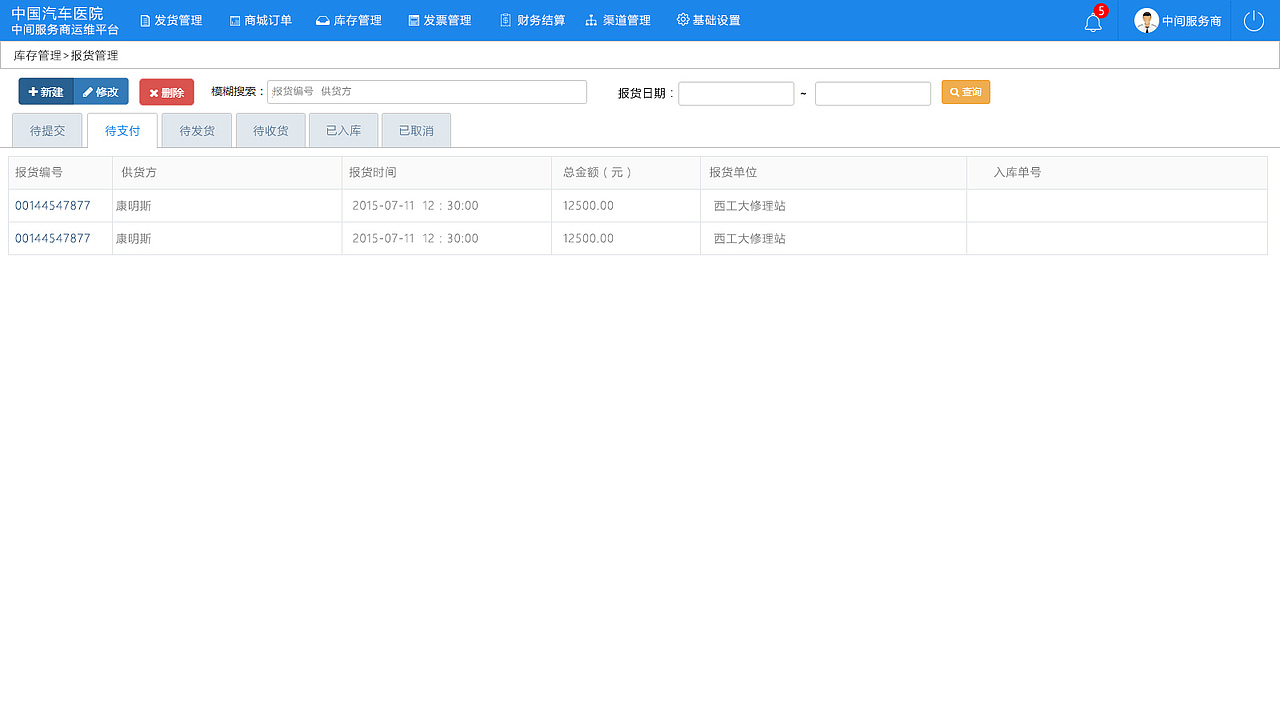
Task: Click 康明斯 in first row
Action: [133, 206]
